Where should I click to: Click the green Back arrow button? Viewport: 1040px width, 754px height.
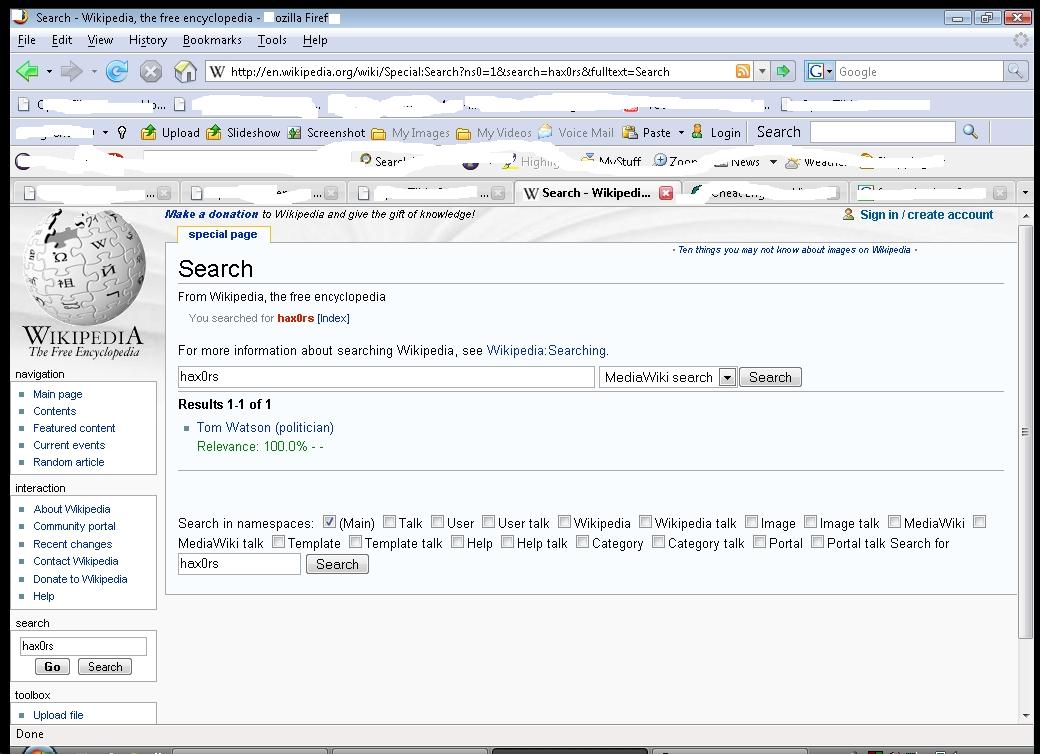27,71
